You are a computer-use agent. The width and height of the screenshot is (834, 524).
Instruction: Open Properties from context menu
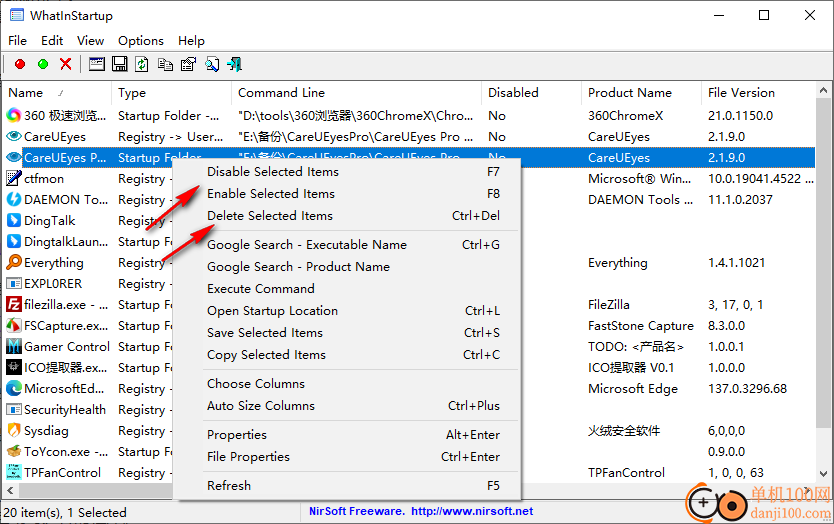pos(348,435)
